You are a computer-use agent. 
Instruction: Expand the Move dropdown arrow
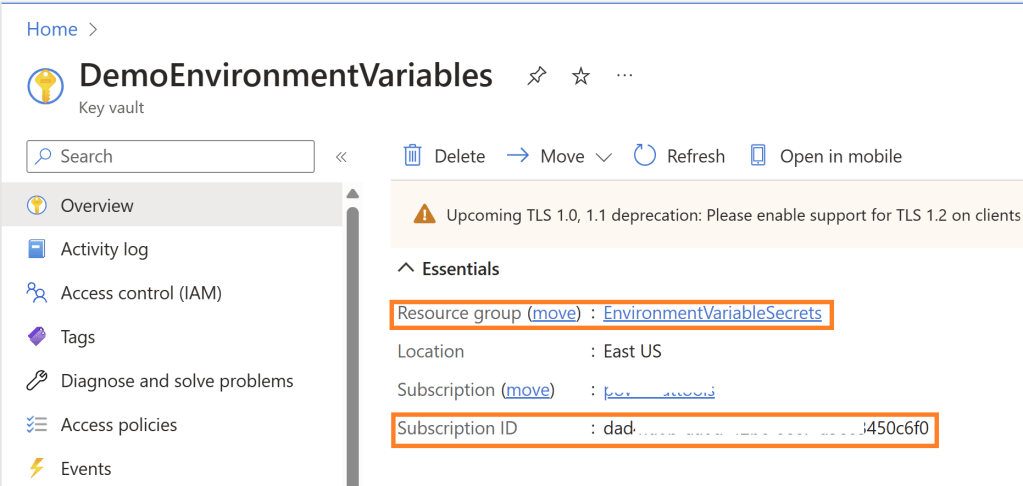coord(603,157)
